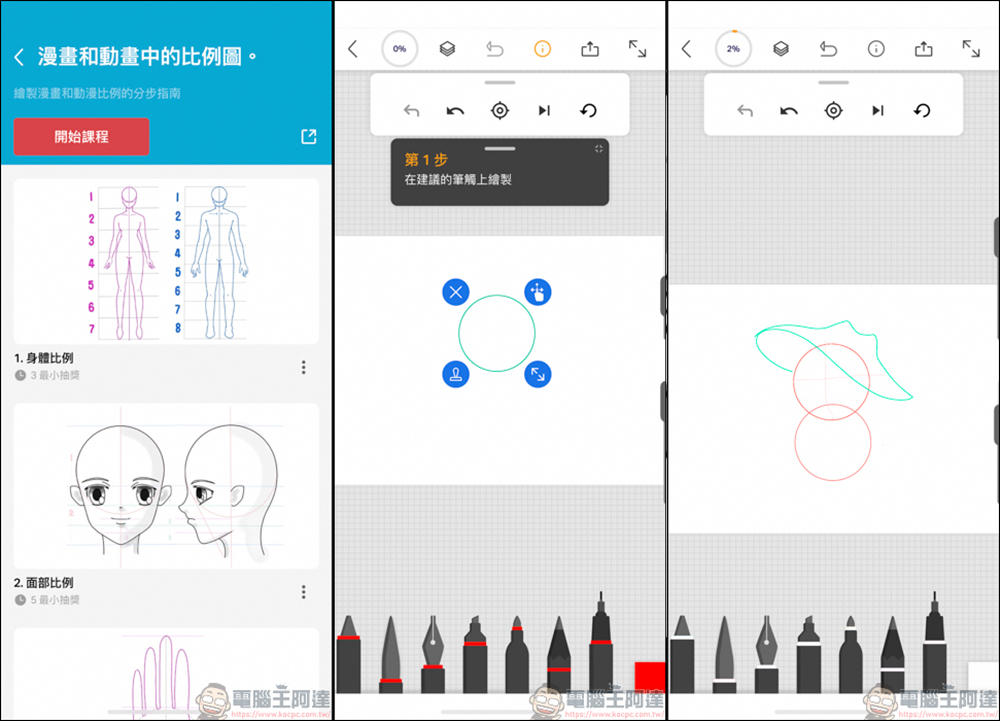
Task: Click the drag handle of the right step panel
Action: pos(834,82)
